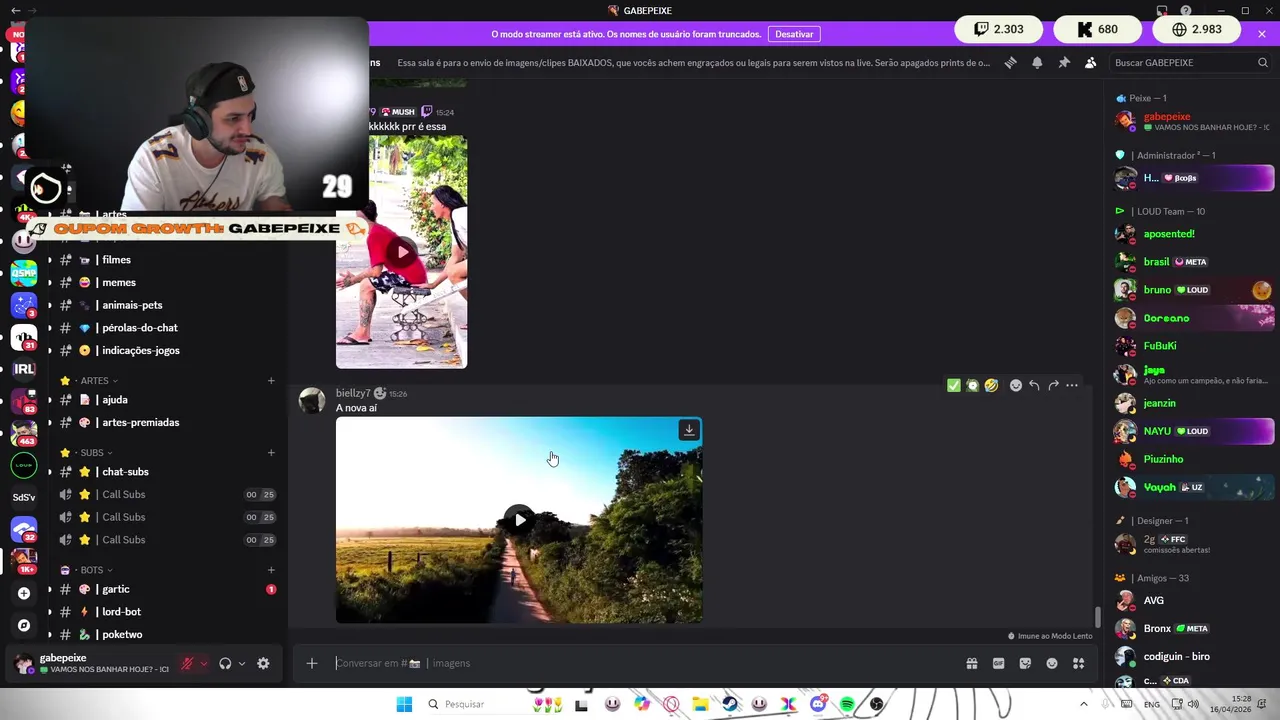The image size is (1280, 720).
Task: Open the SdS'v server icon
Action: [x=24, y=497]
